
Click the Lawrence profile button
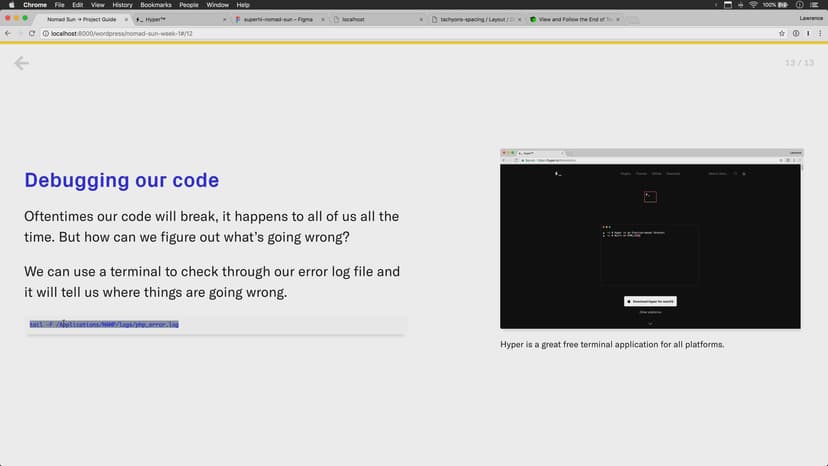pos(811,18)
